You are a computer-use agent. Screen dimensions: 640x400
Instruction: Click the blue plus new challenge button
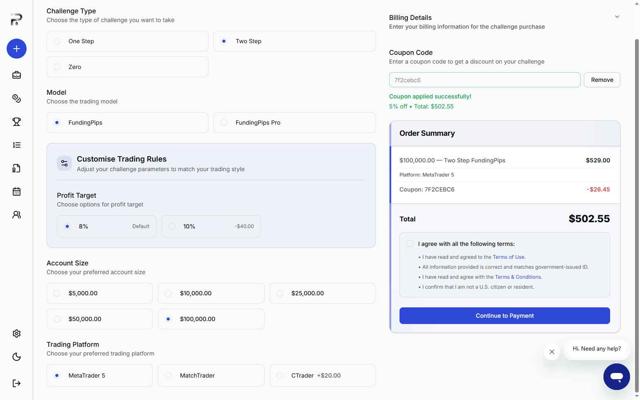click(x=16, y=49)
